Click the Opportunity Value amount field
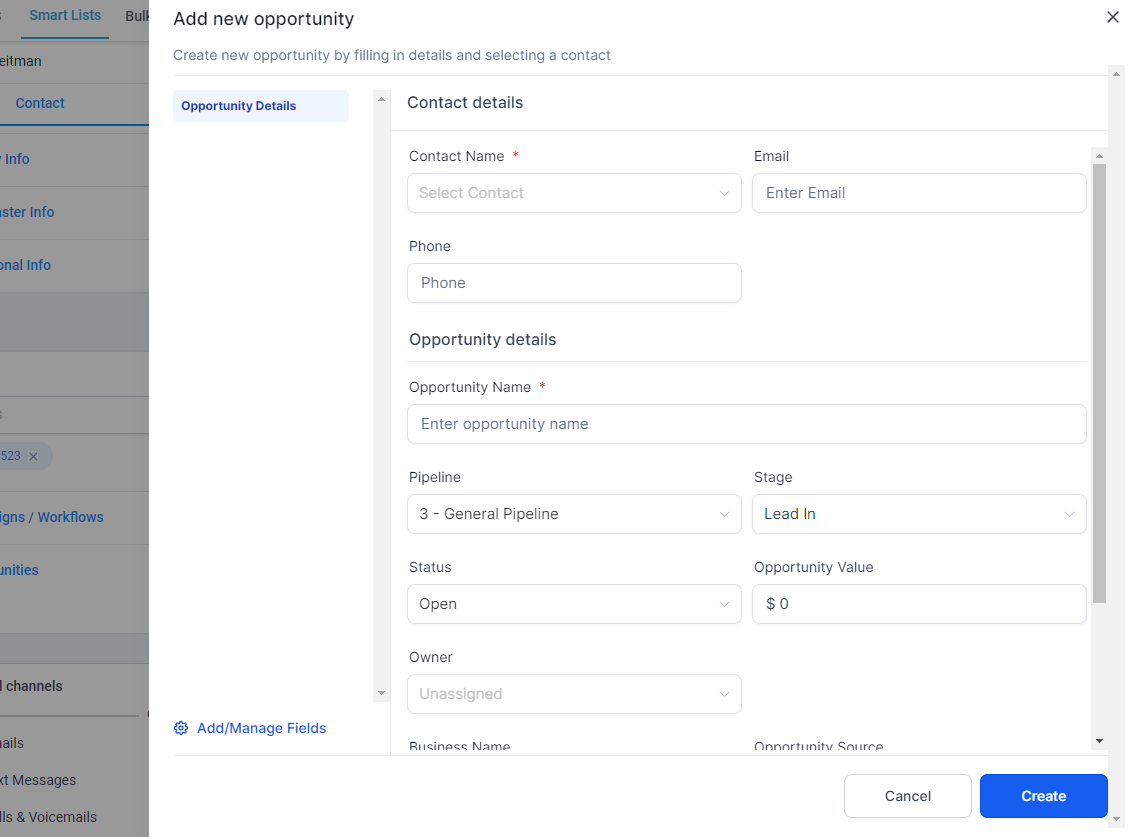This screenshot has width=1132, height=837. [918, 604]
